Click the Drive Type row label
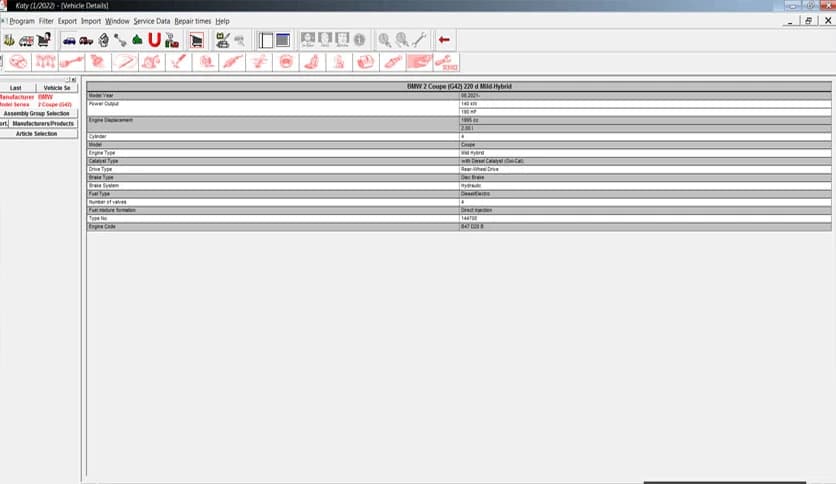 100,170
